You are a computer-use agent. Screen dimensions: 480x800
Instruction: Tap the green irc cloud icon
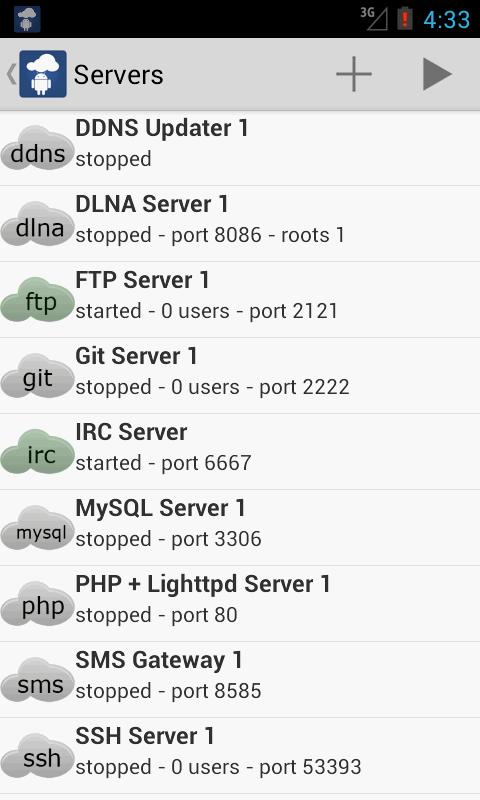click(x=38, y=452)
